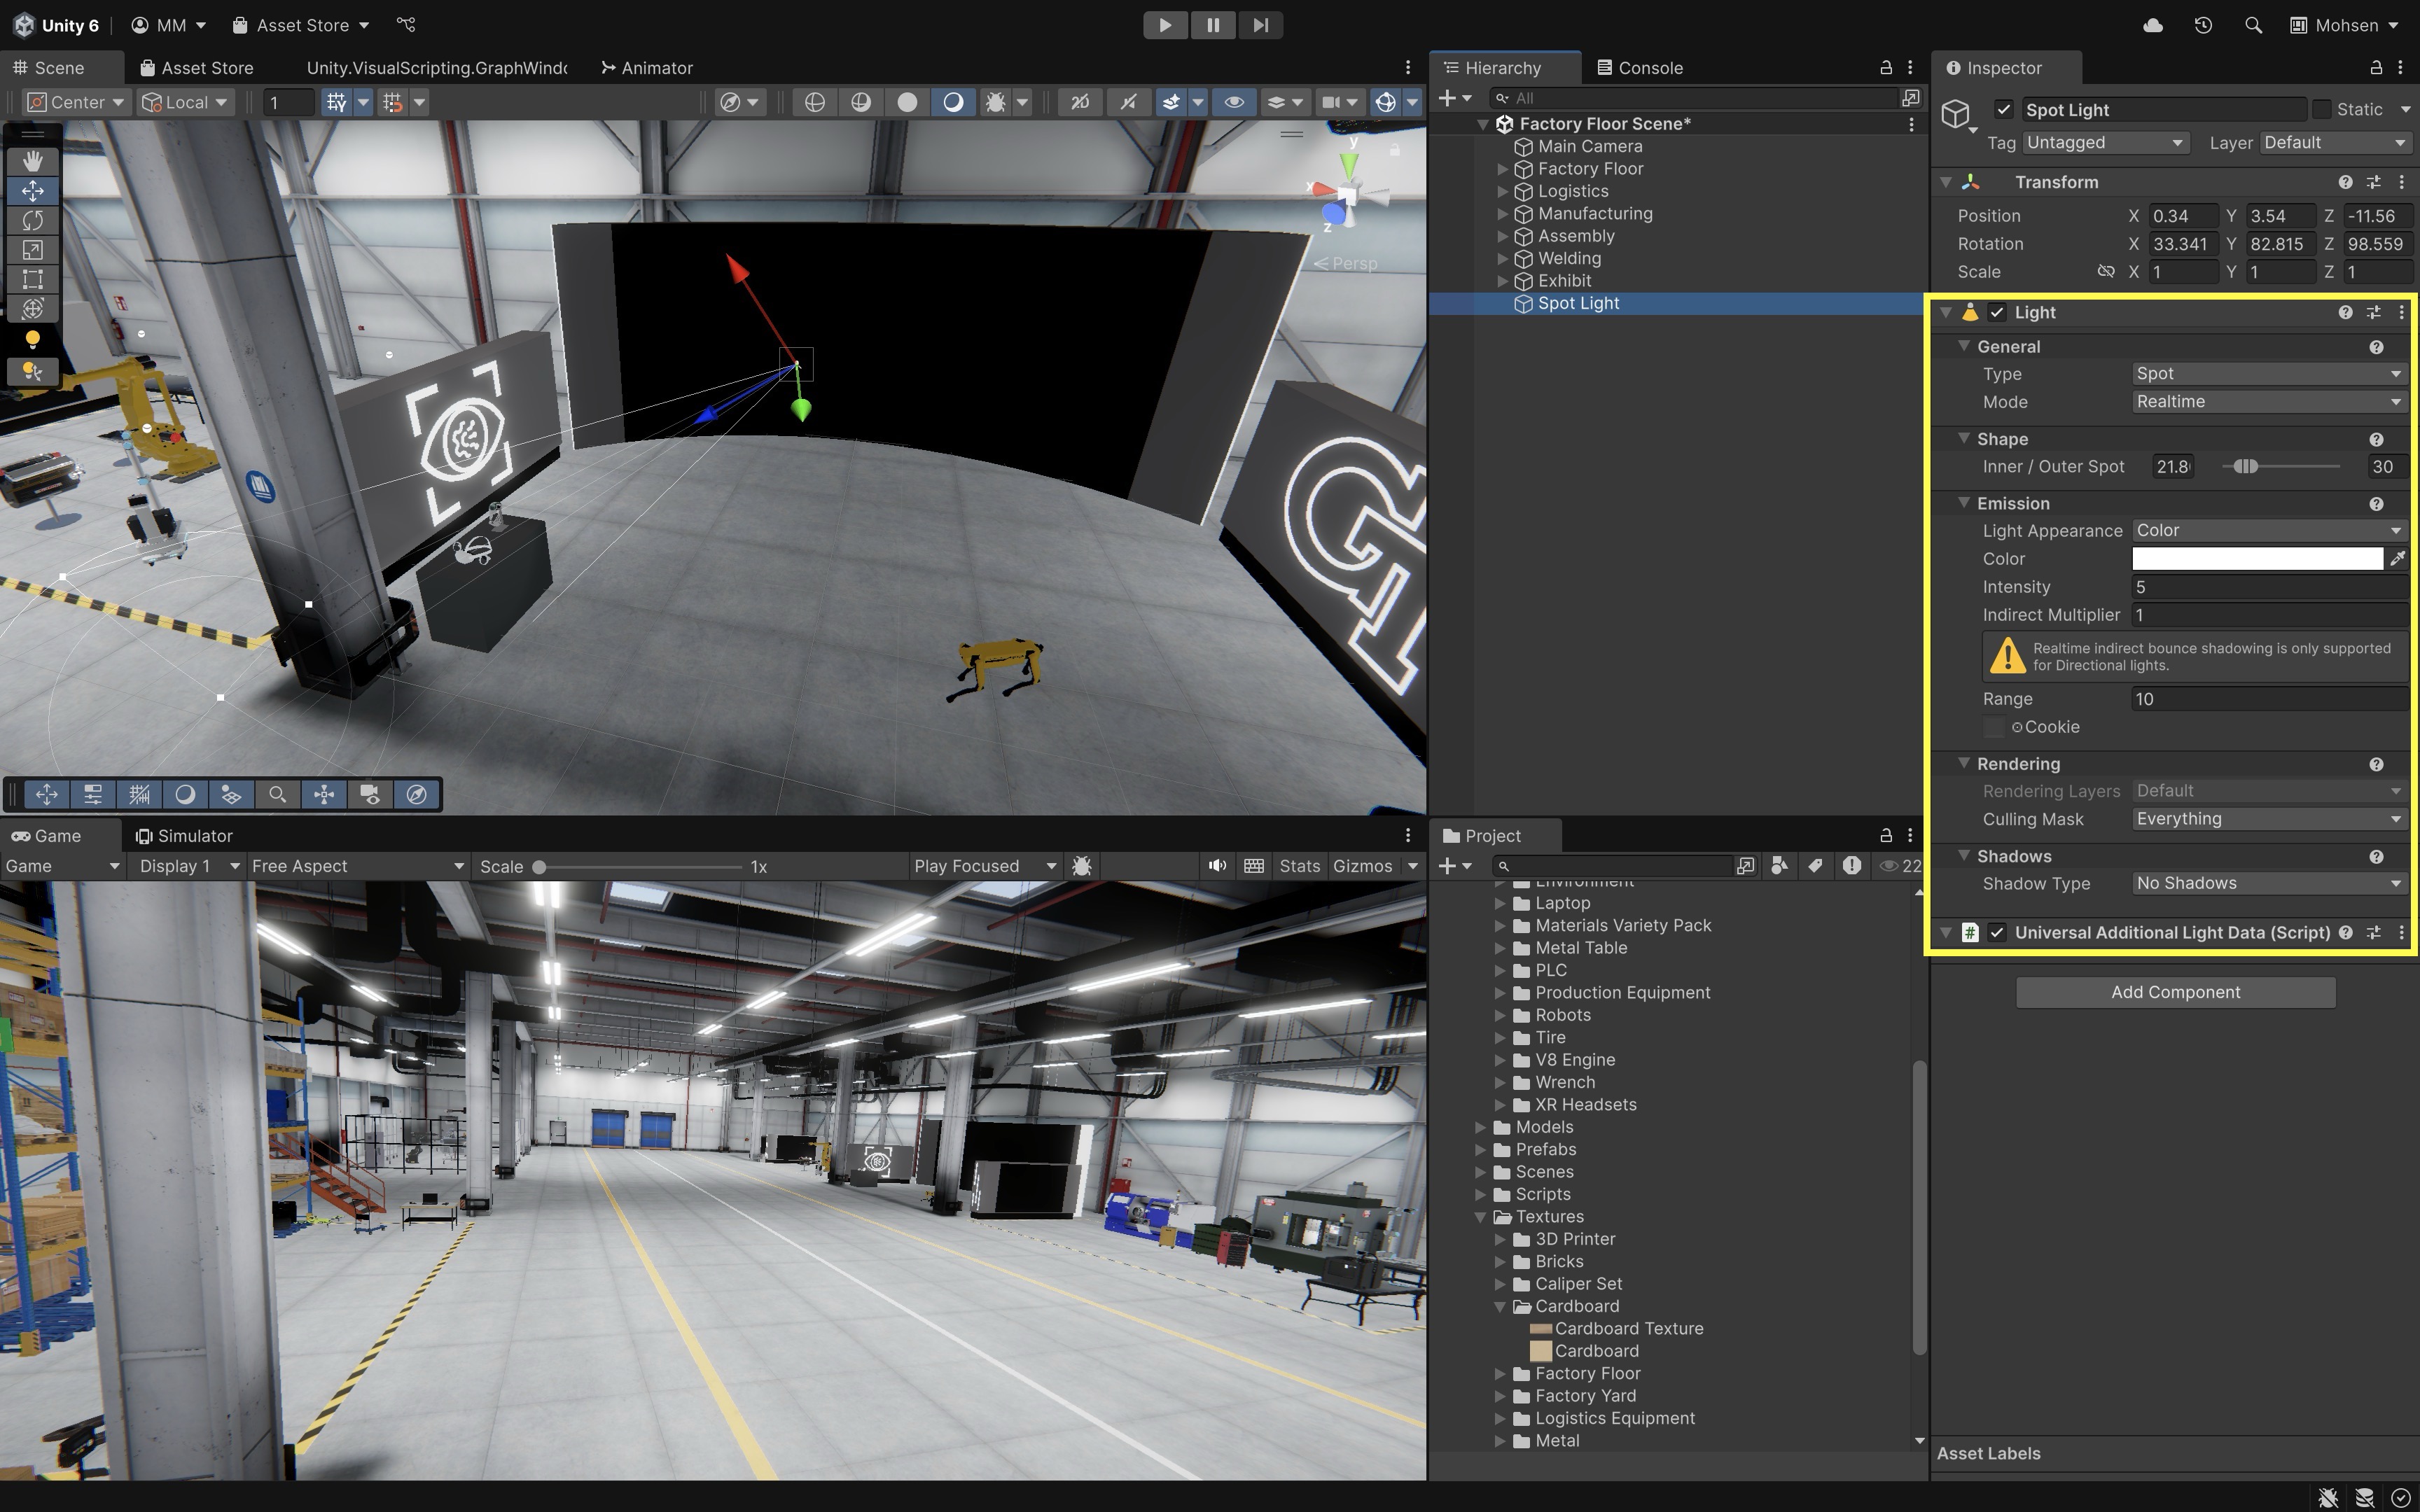2420x1512 pixels.
Task: Expand the Manufacturing object in Hierarchy
Action: (x=1502, y=214)
